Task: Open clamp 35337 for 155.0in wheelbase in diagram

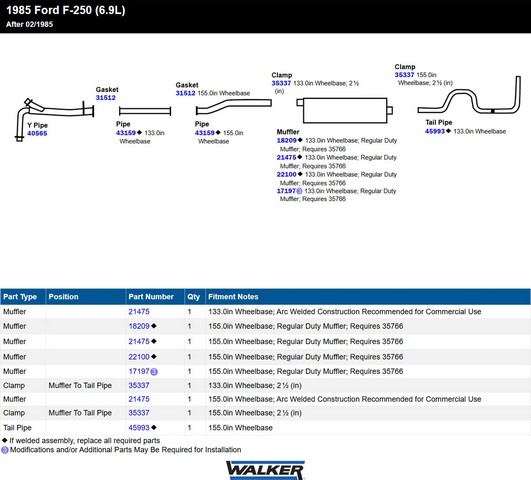Action: tap(404, 75)
